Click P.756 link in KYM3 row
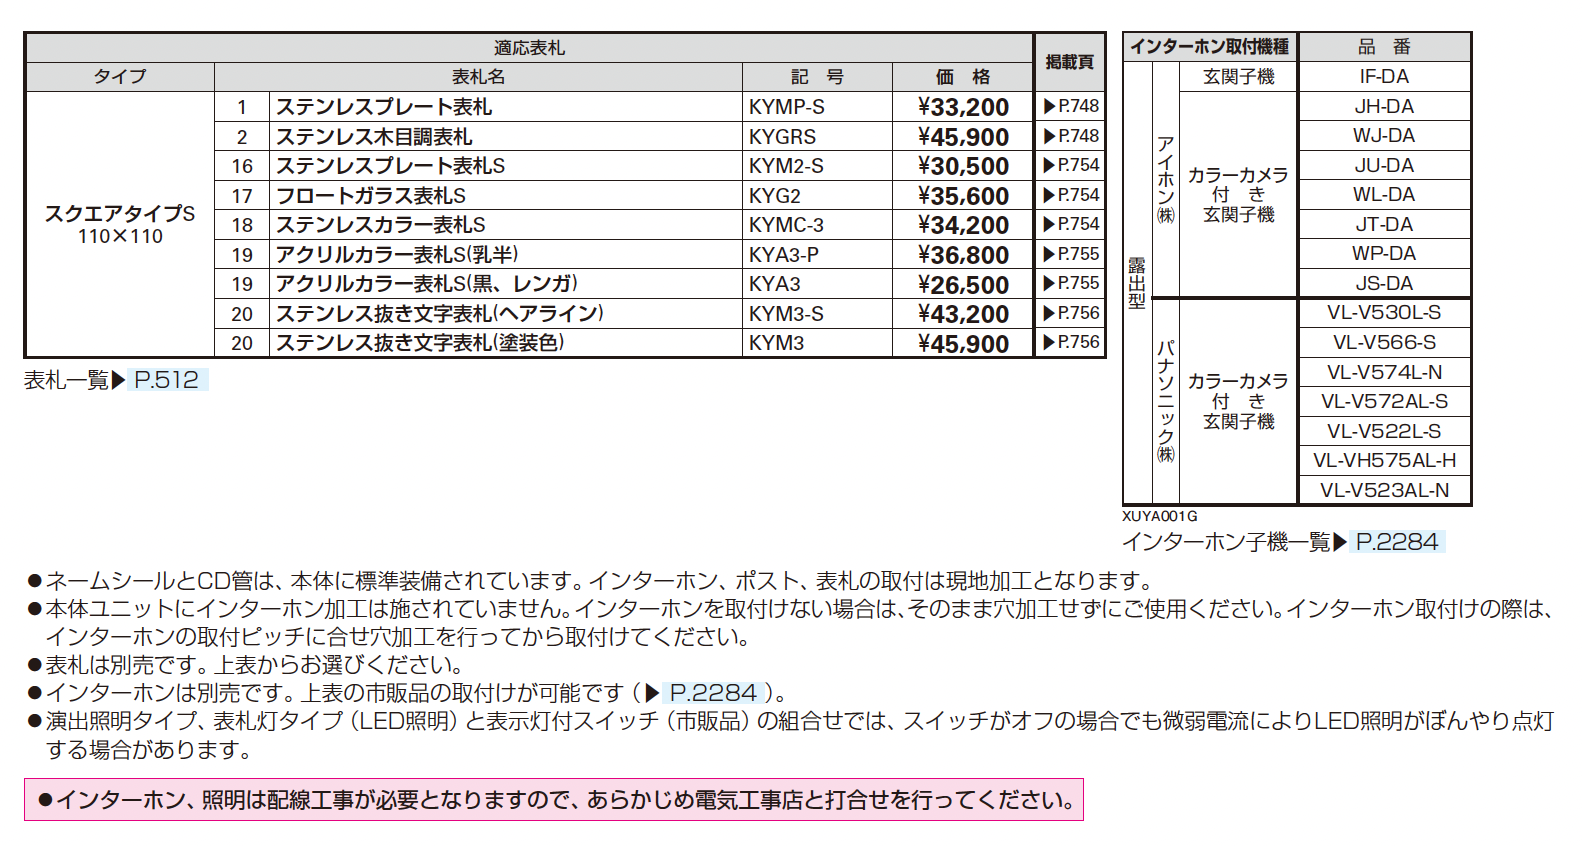Image resolution: width=1582 pixels, height=846 pixels. pos(1071,342)
